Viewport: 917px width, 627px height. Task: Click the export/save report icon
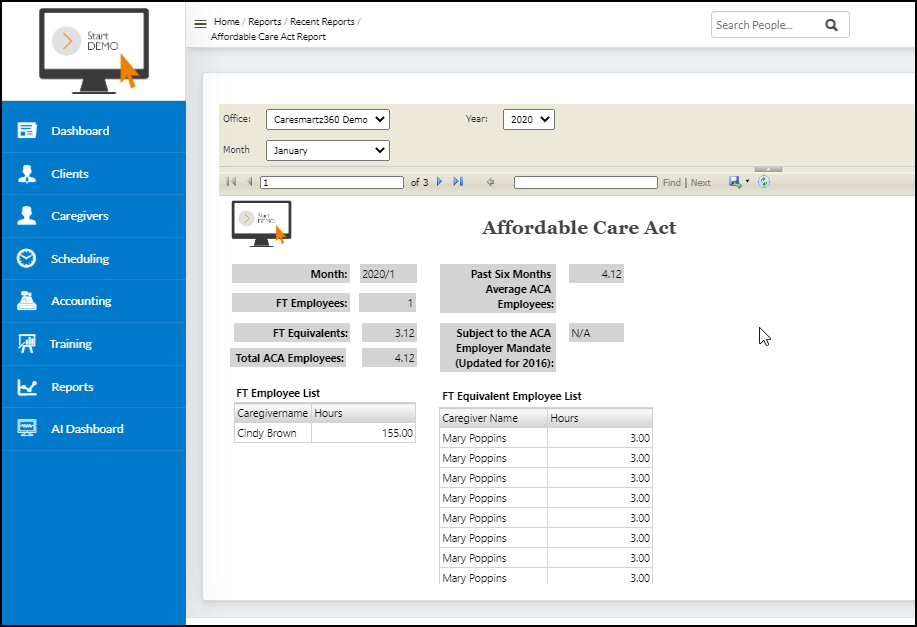coord(733,182)
